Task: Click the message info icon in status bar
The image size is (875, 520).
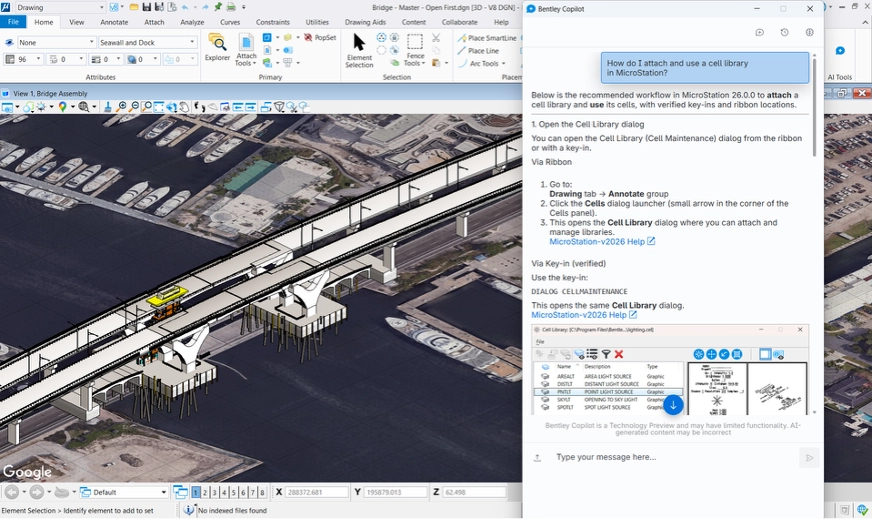Action: (x=189, y=510)
